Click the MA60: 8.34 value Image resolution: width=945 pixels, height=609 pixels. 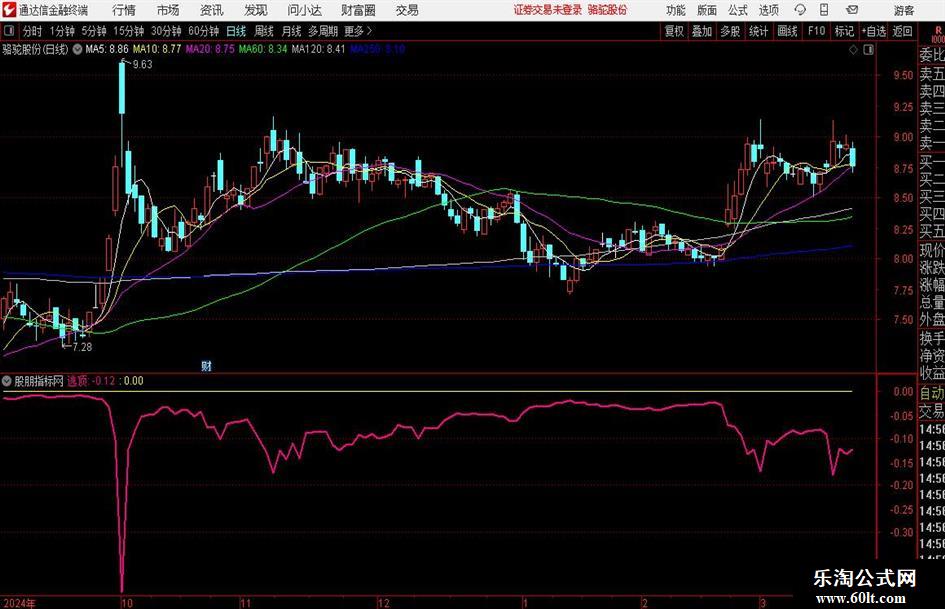(263, 49)
